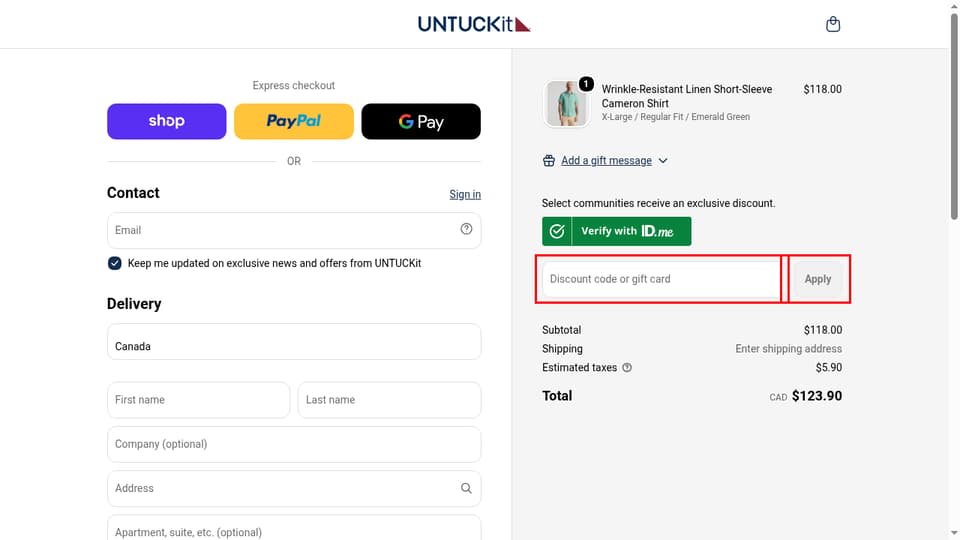This screenshot has width=960, height=540.
Task: Click the UNTUCKit logo
Action: click(x=474, y=24)
